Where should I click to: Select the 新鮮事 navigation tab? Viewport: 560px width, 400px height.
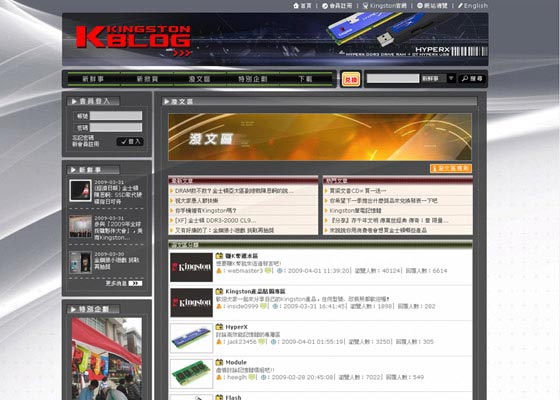[94, 79]
